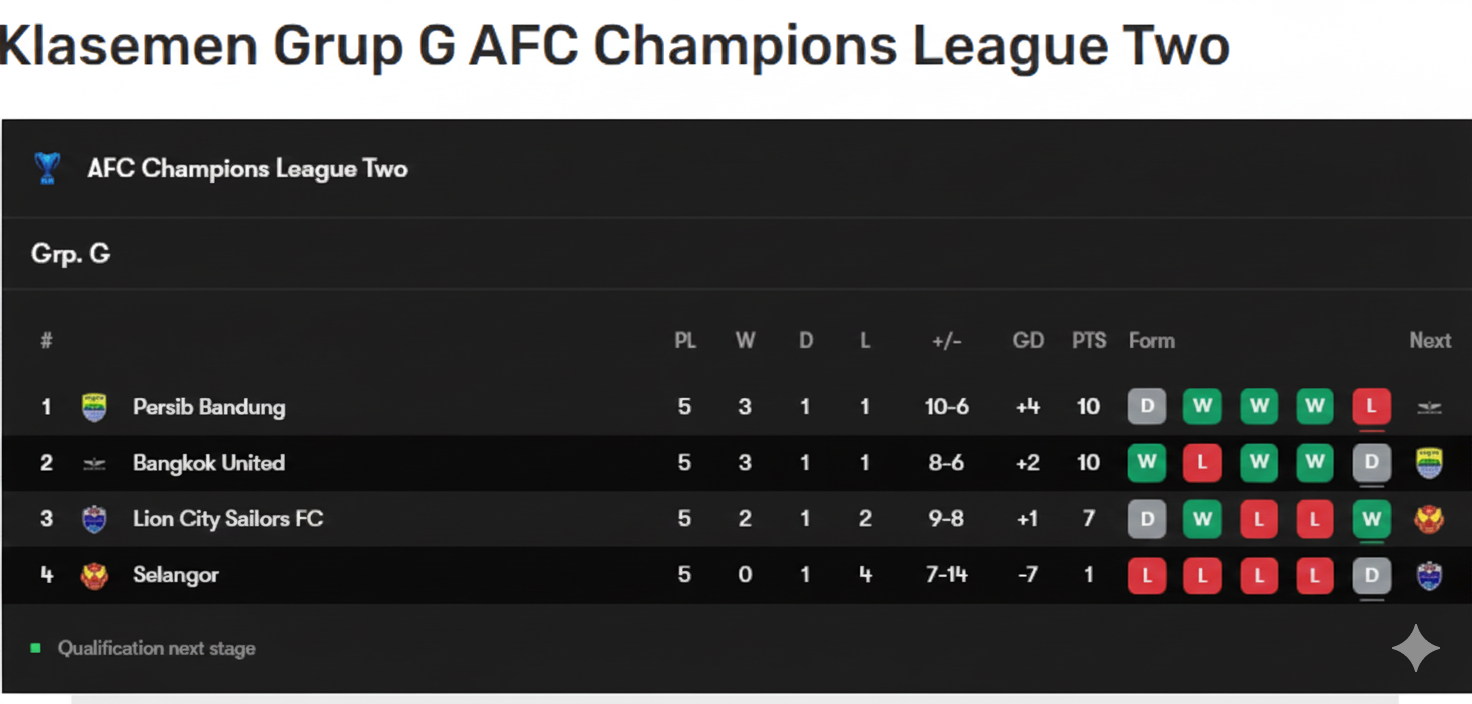Click the Qualification next stage legend
This screenshot has height=704, width=1472.
(x=156, y=648)
